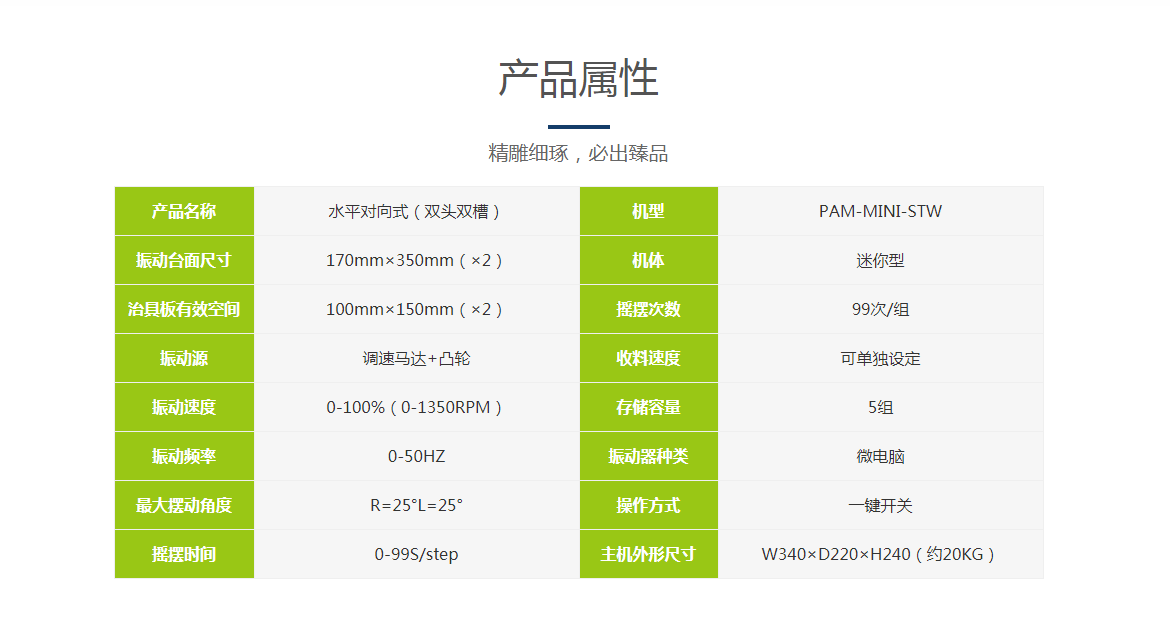Click the 可单独设定 value
The width and height of the screenshot is (1170, 642).
[880, 358]
